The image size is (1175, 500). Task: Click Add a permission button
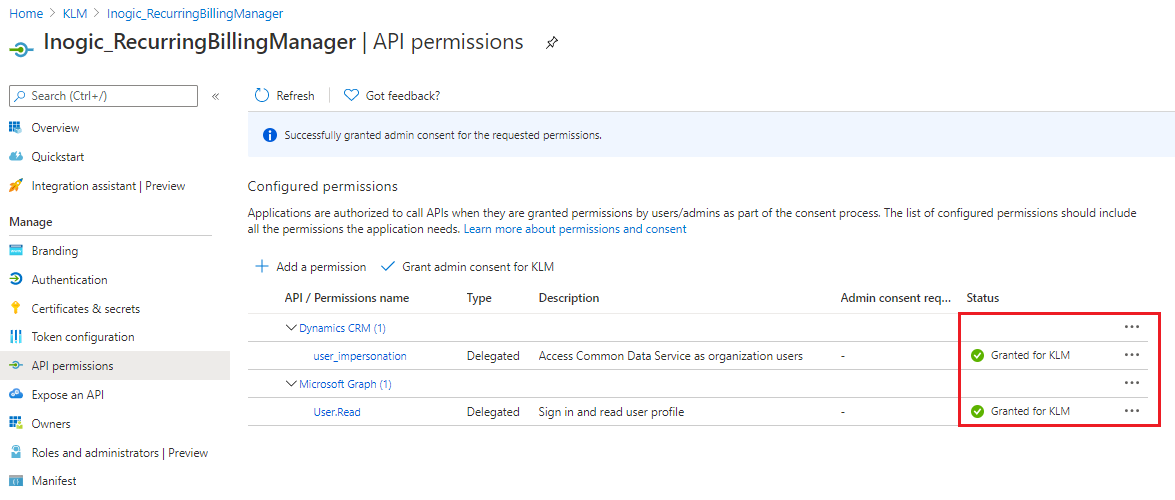[310, 266]
